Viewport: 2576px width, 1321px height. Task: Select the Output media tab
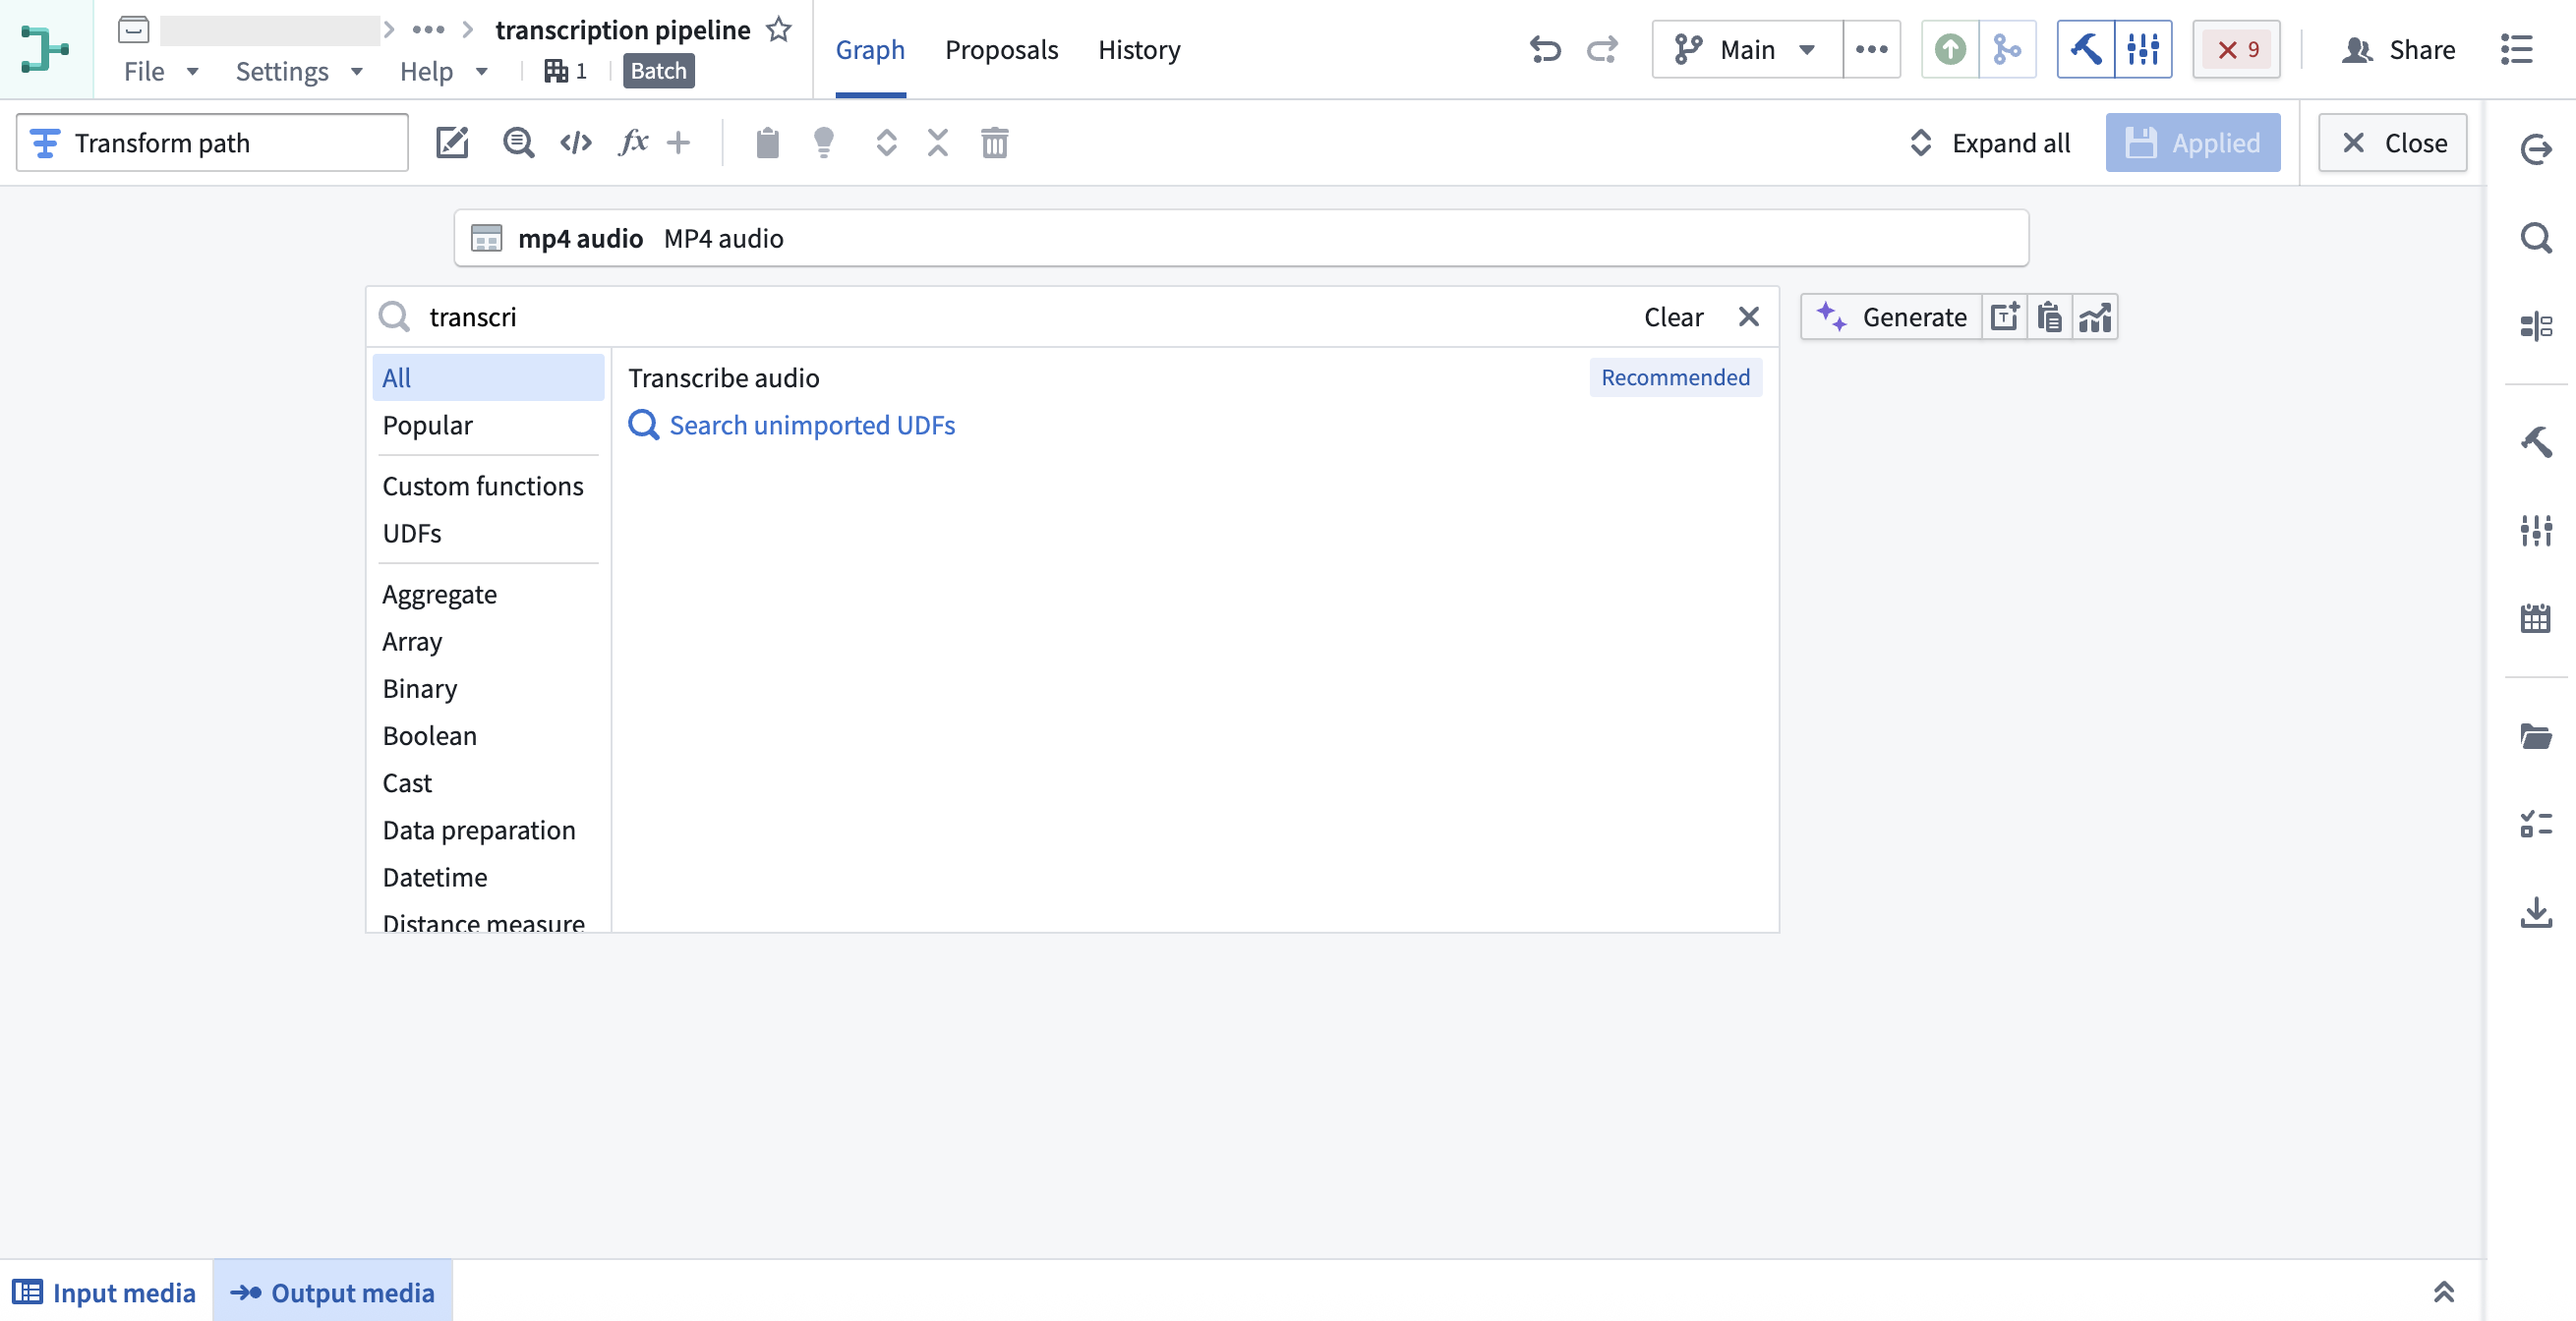pos(332,1291)
